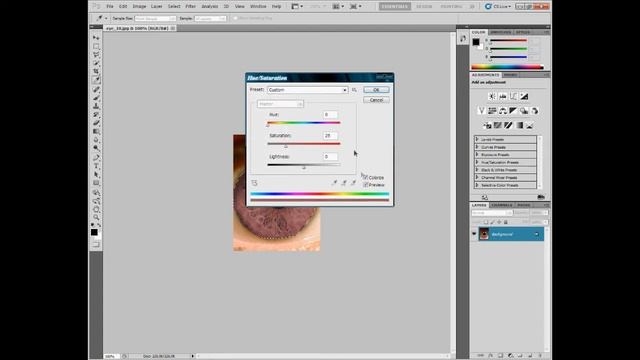The width and height of the screenshot is (640, 360).
Task: Switch to the Design workspace
Action: [x=424, y=7]
